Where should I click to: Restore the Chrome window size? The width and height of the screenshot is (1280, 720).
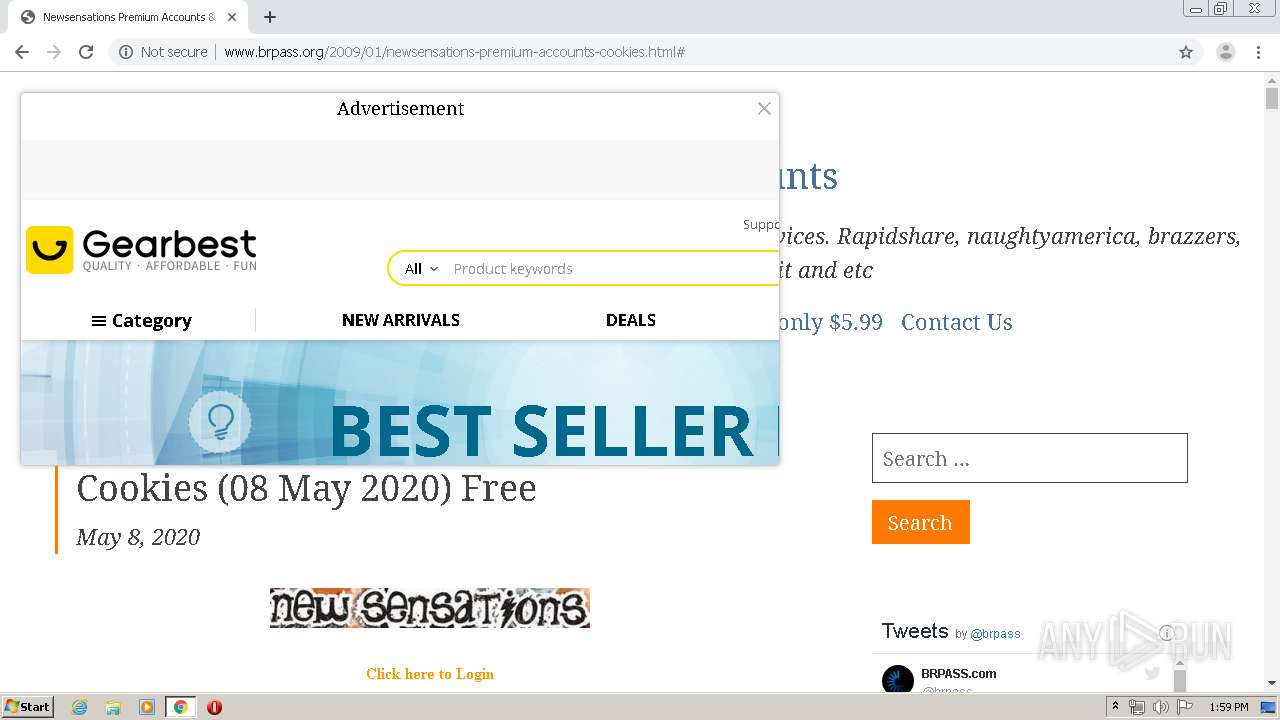[1221, 8]
